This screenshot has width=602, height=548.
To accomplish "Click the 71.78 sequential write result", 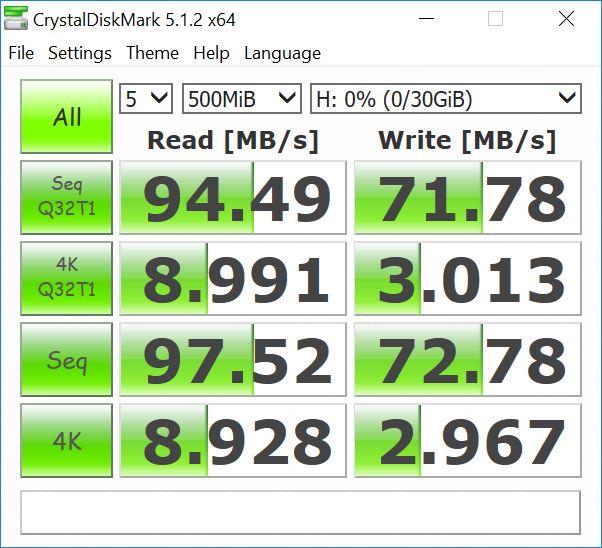I will pyautogui.click(x=468, y=199).
